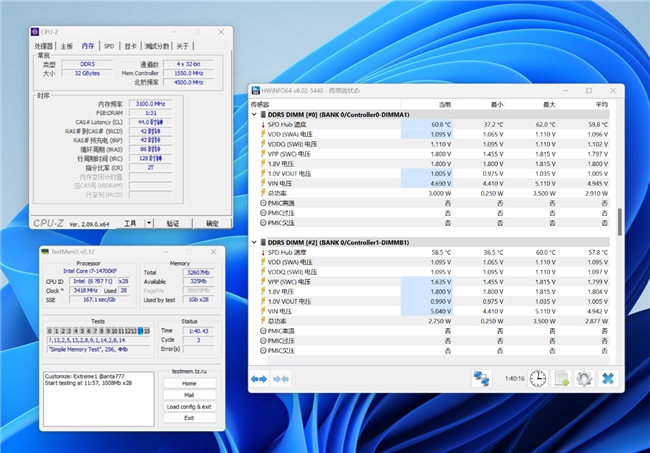Collapse the DDR5 DIMM [#2] sensor group
Image resolution: width=650 pixels, height=453 pixels.
point(253,242)
